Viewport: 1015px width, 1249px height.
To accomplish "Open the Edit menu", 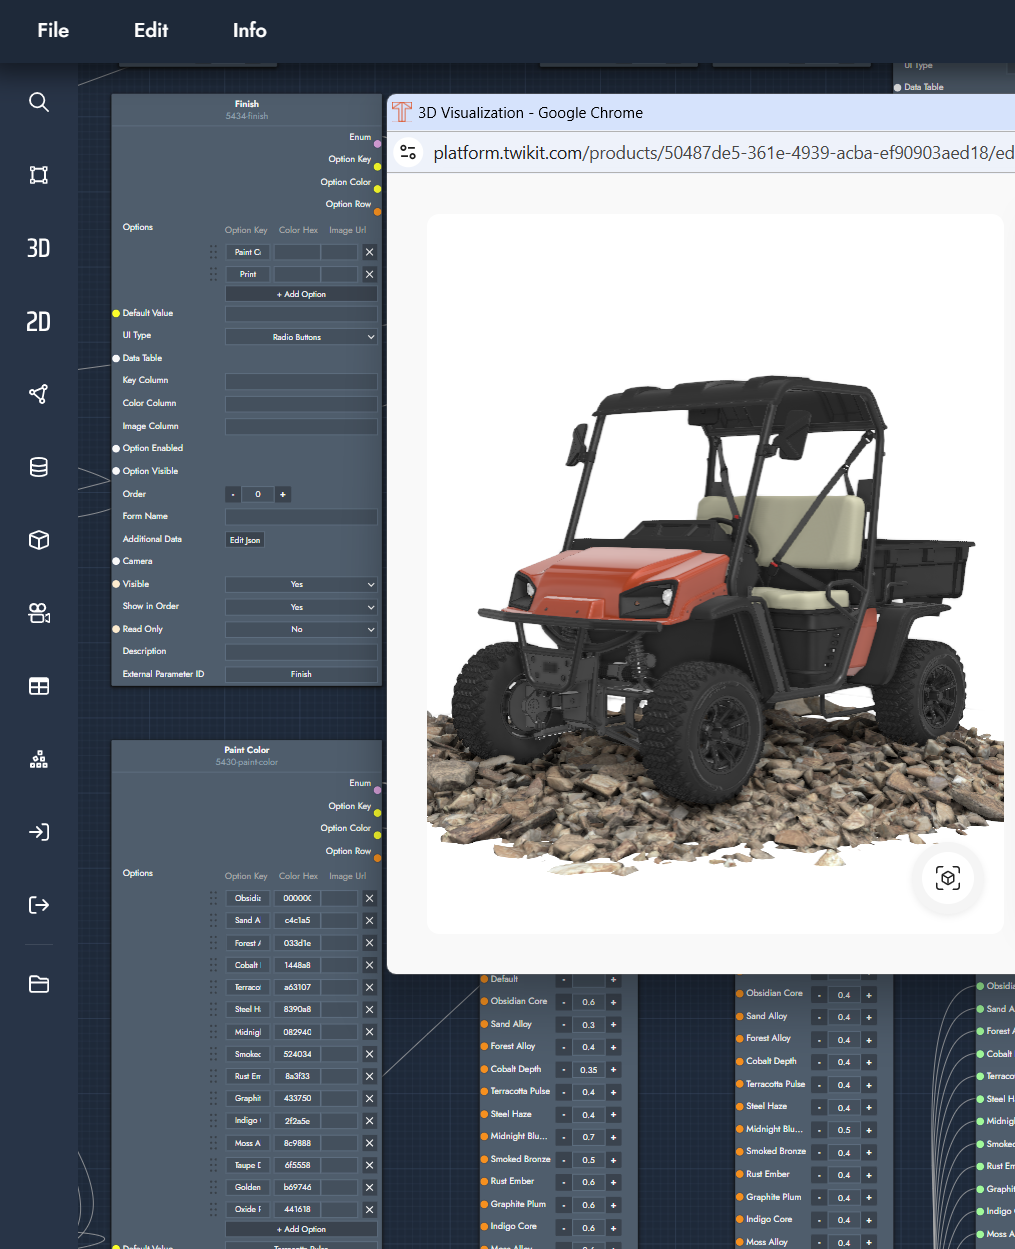I will coord(151,30).
